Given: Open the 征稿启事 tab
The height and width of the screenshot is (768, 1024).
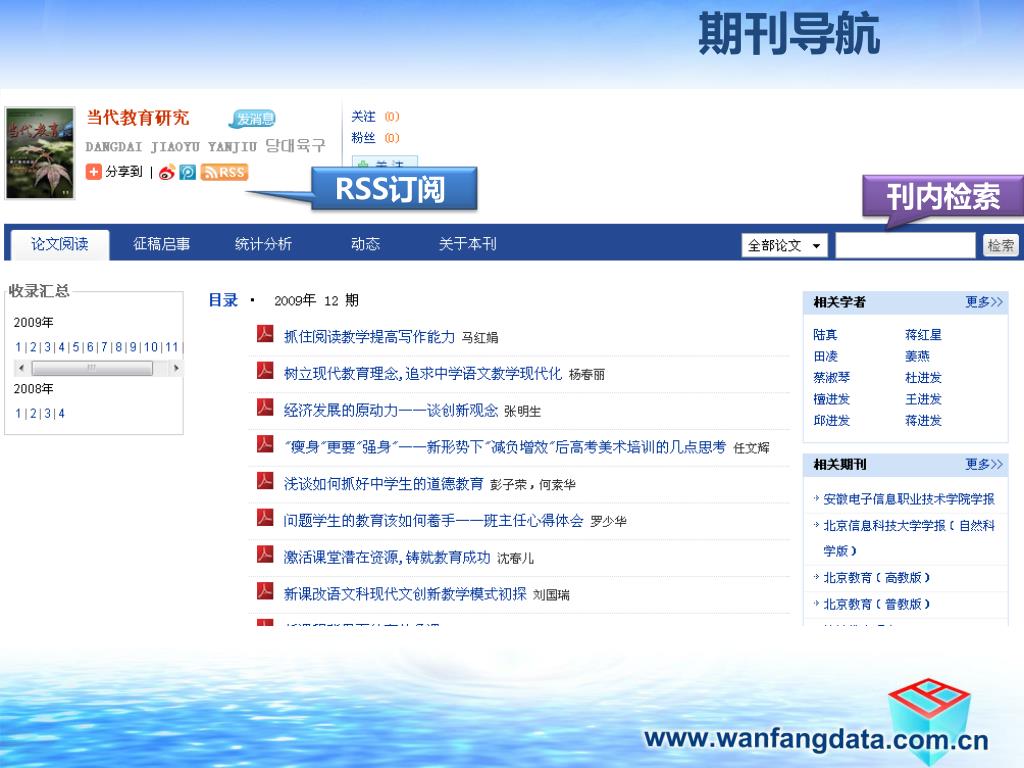Looking at the screenshot, I should click(x=161, y=244).
